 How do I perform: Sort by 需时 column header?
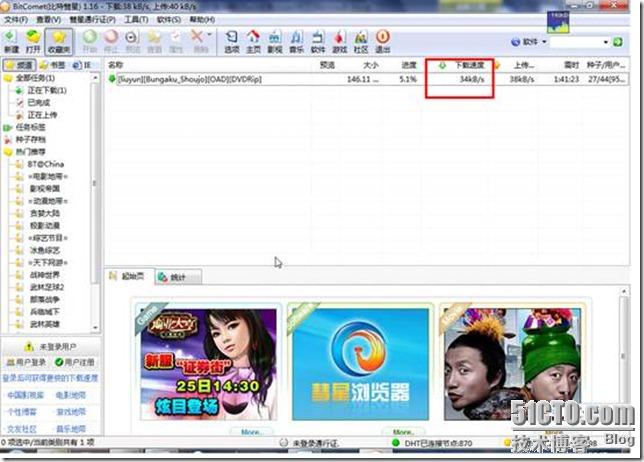(571, 65)
